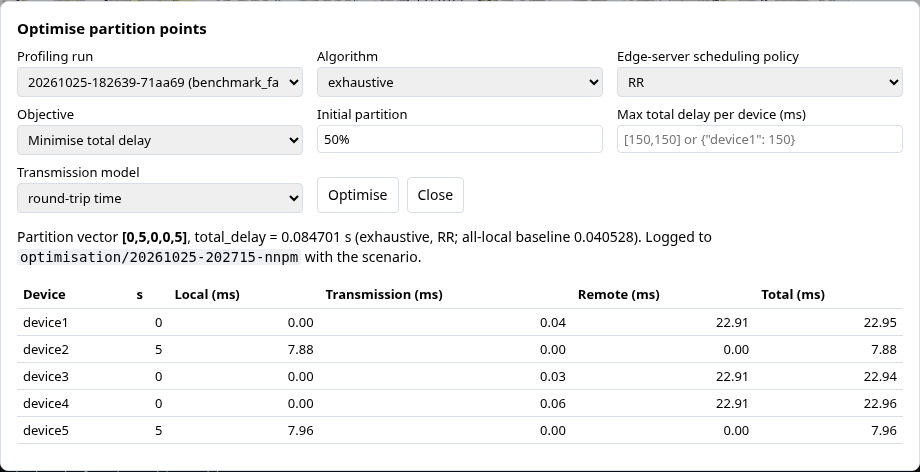This screenshot has height=472, width=920.
Task: Click the Total (ms) column header
Action: (793, 295)
